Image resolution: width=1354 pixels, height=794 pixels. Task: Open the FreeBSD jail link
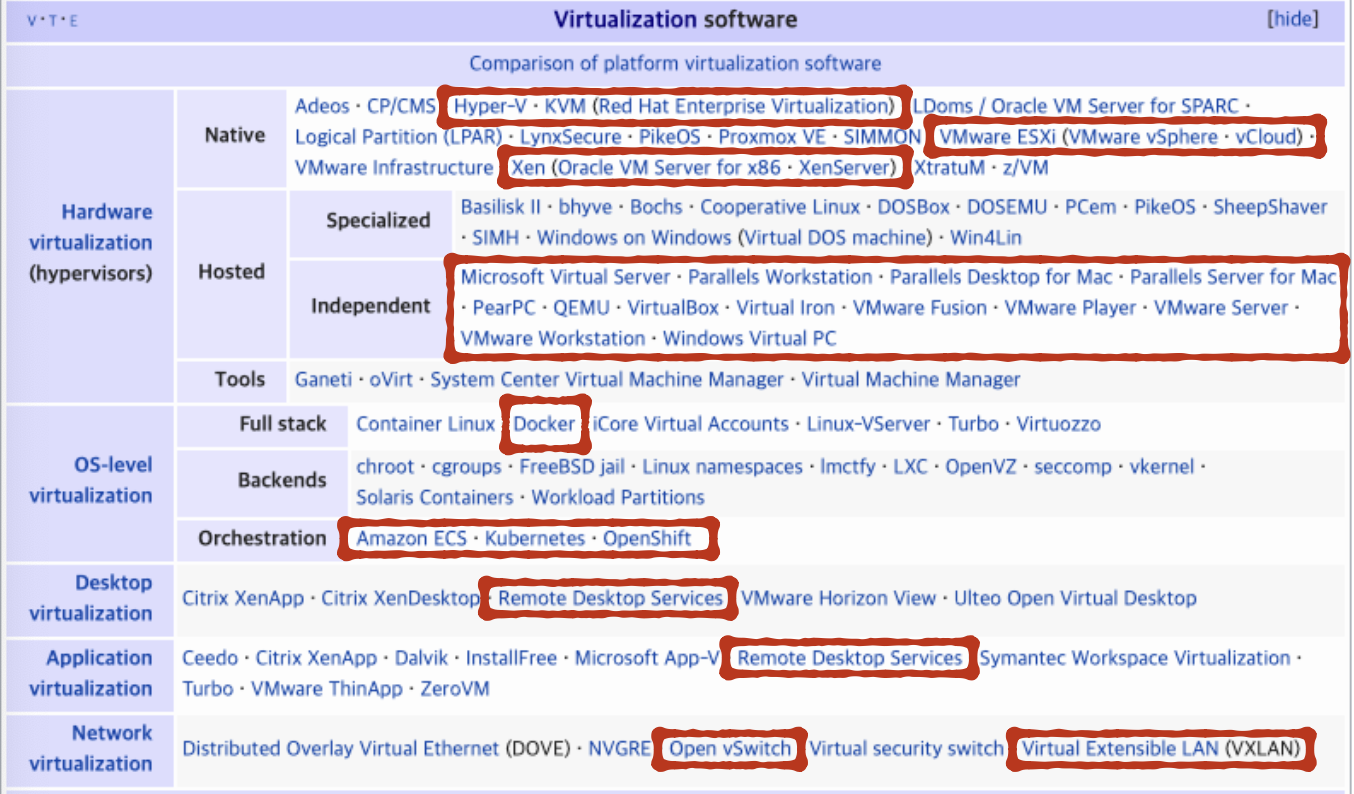pos(572,467)
